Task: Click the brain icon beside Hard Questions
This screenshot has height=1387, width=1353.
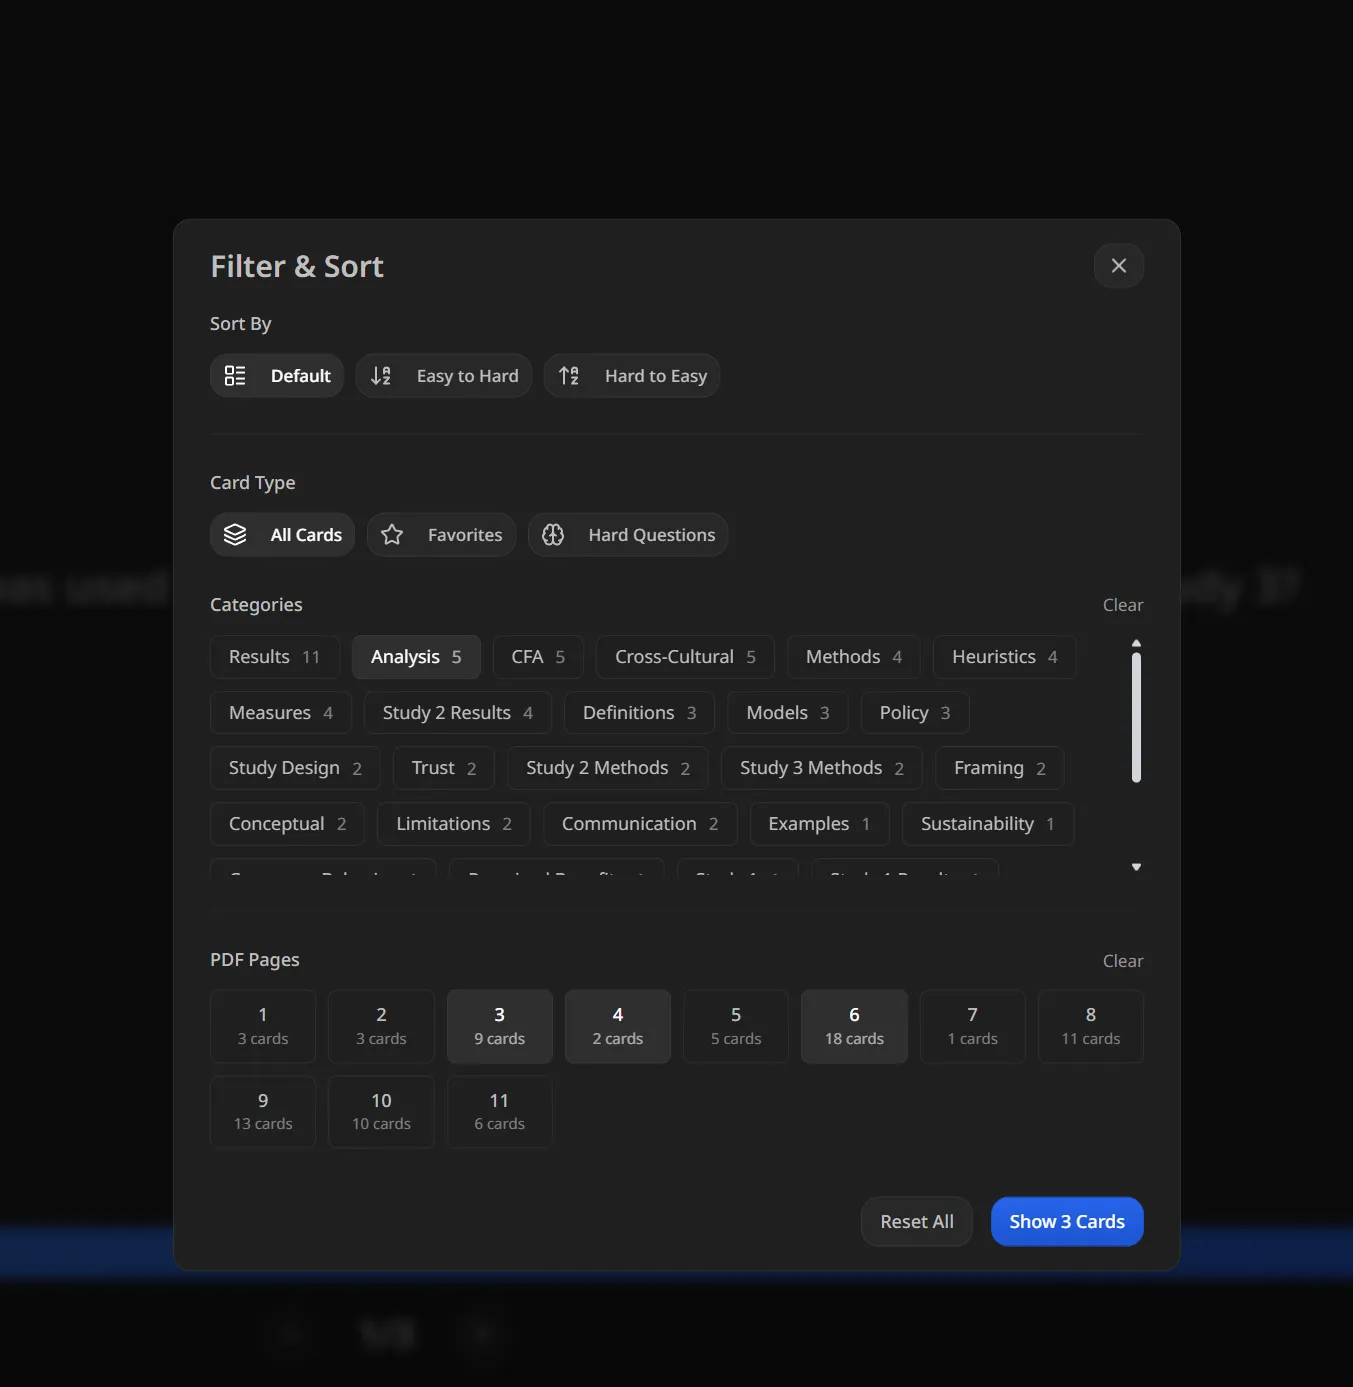Action: click(552, 534)
